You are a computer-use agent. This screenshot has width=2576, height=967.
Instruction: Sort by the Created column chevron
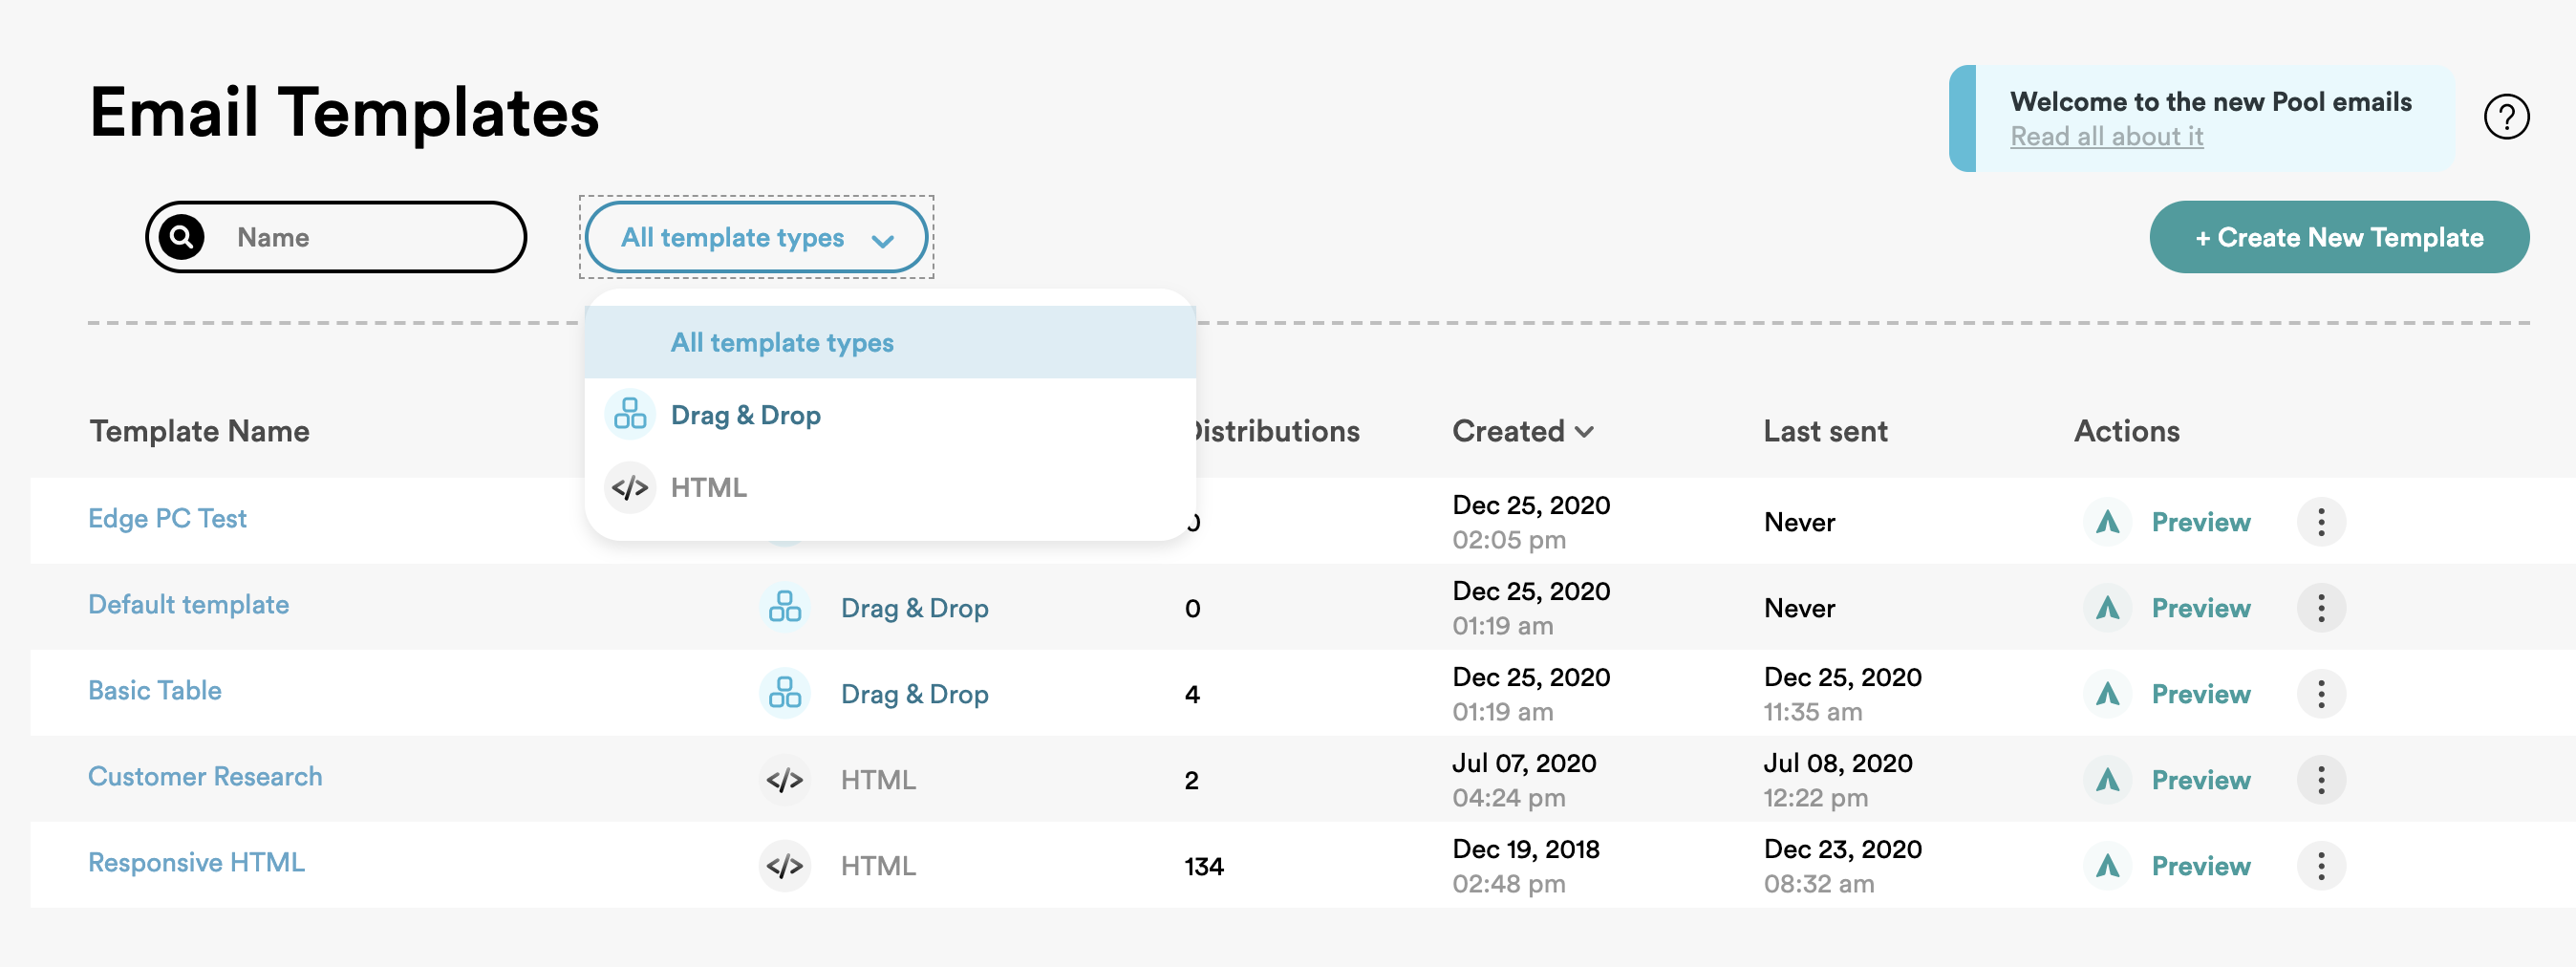1584,432
